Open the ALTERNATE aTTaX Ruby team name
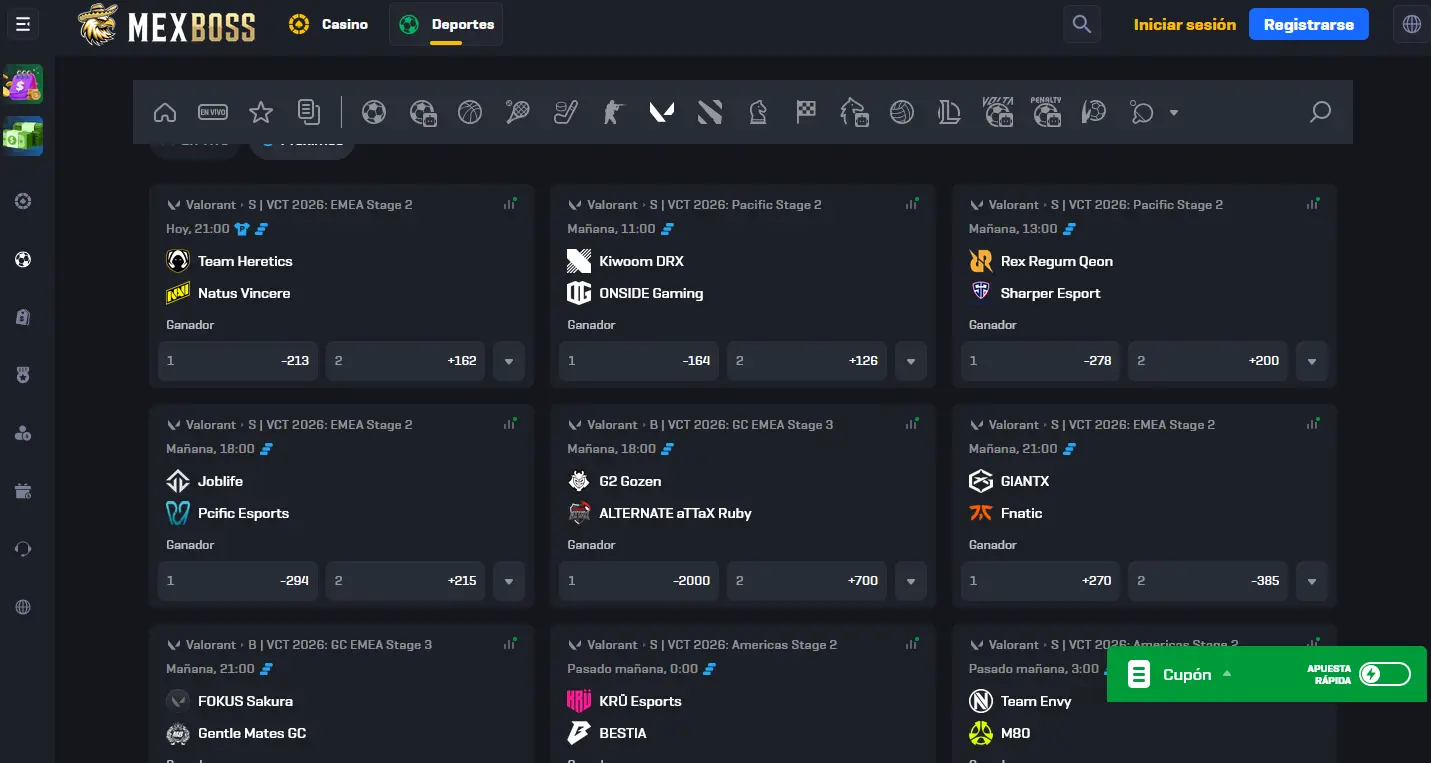Screen dimensions: 1431x763 coord(675,513)
